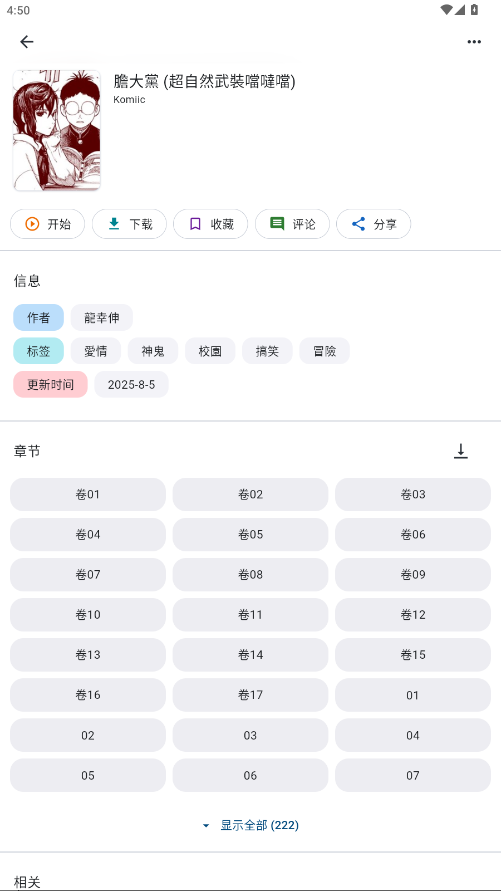This screenshot has width=501, height=891.
Task: Go back using the arrow icon
Action: (x=27, y=41)
